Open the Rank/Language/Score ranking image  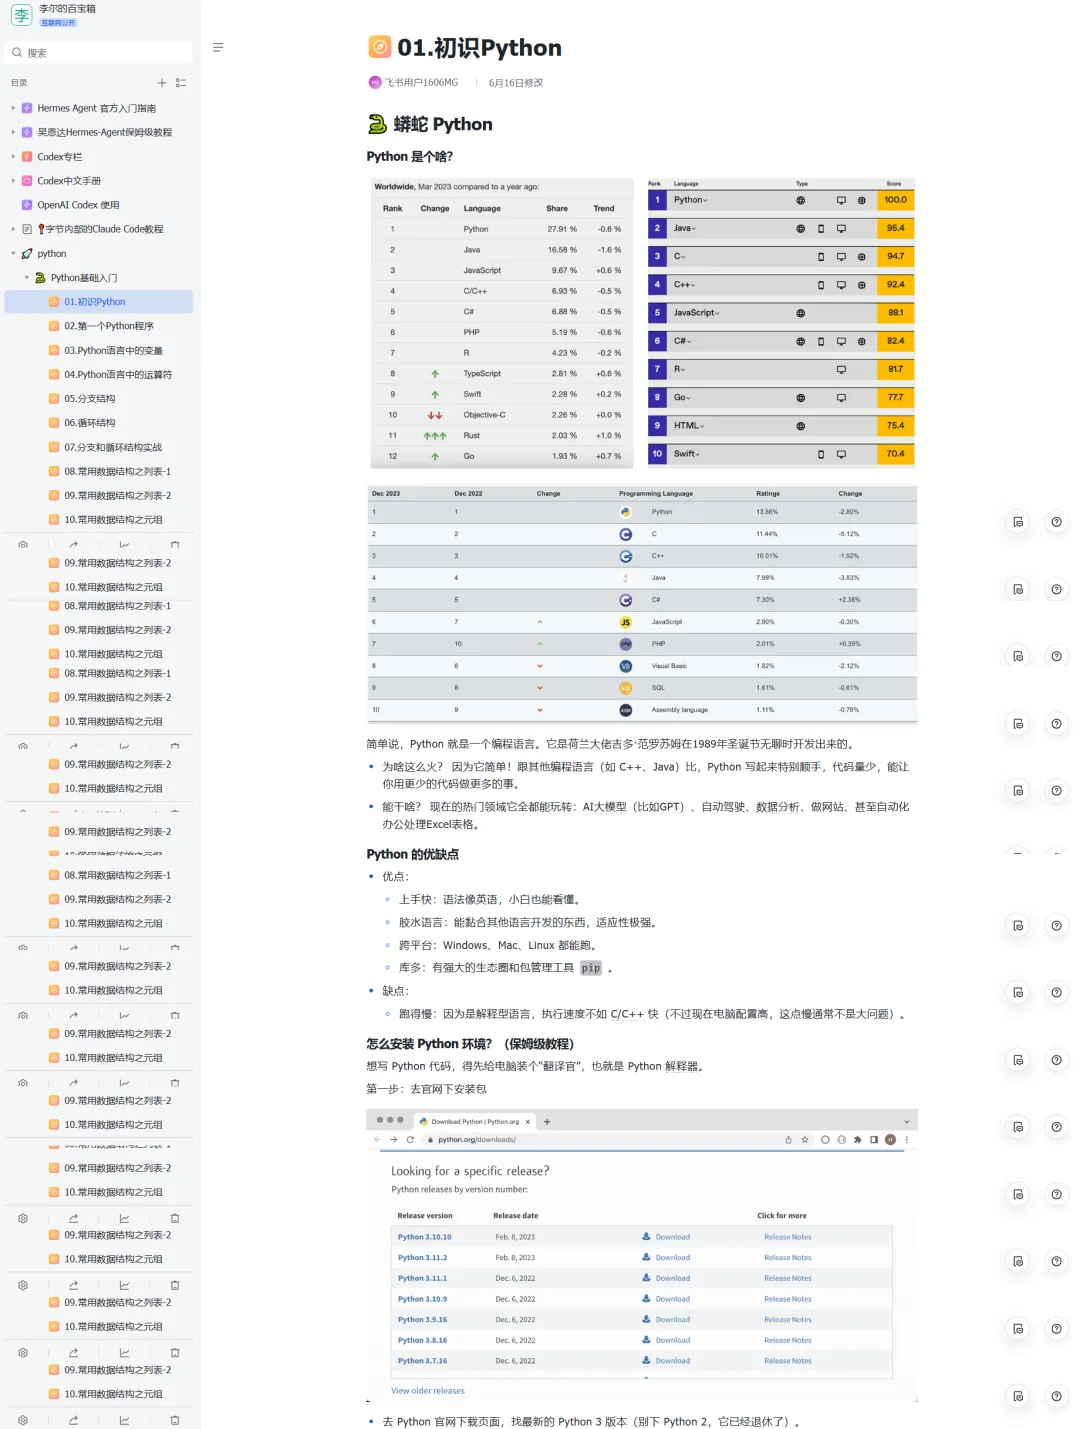pos(781,324)
